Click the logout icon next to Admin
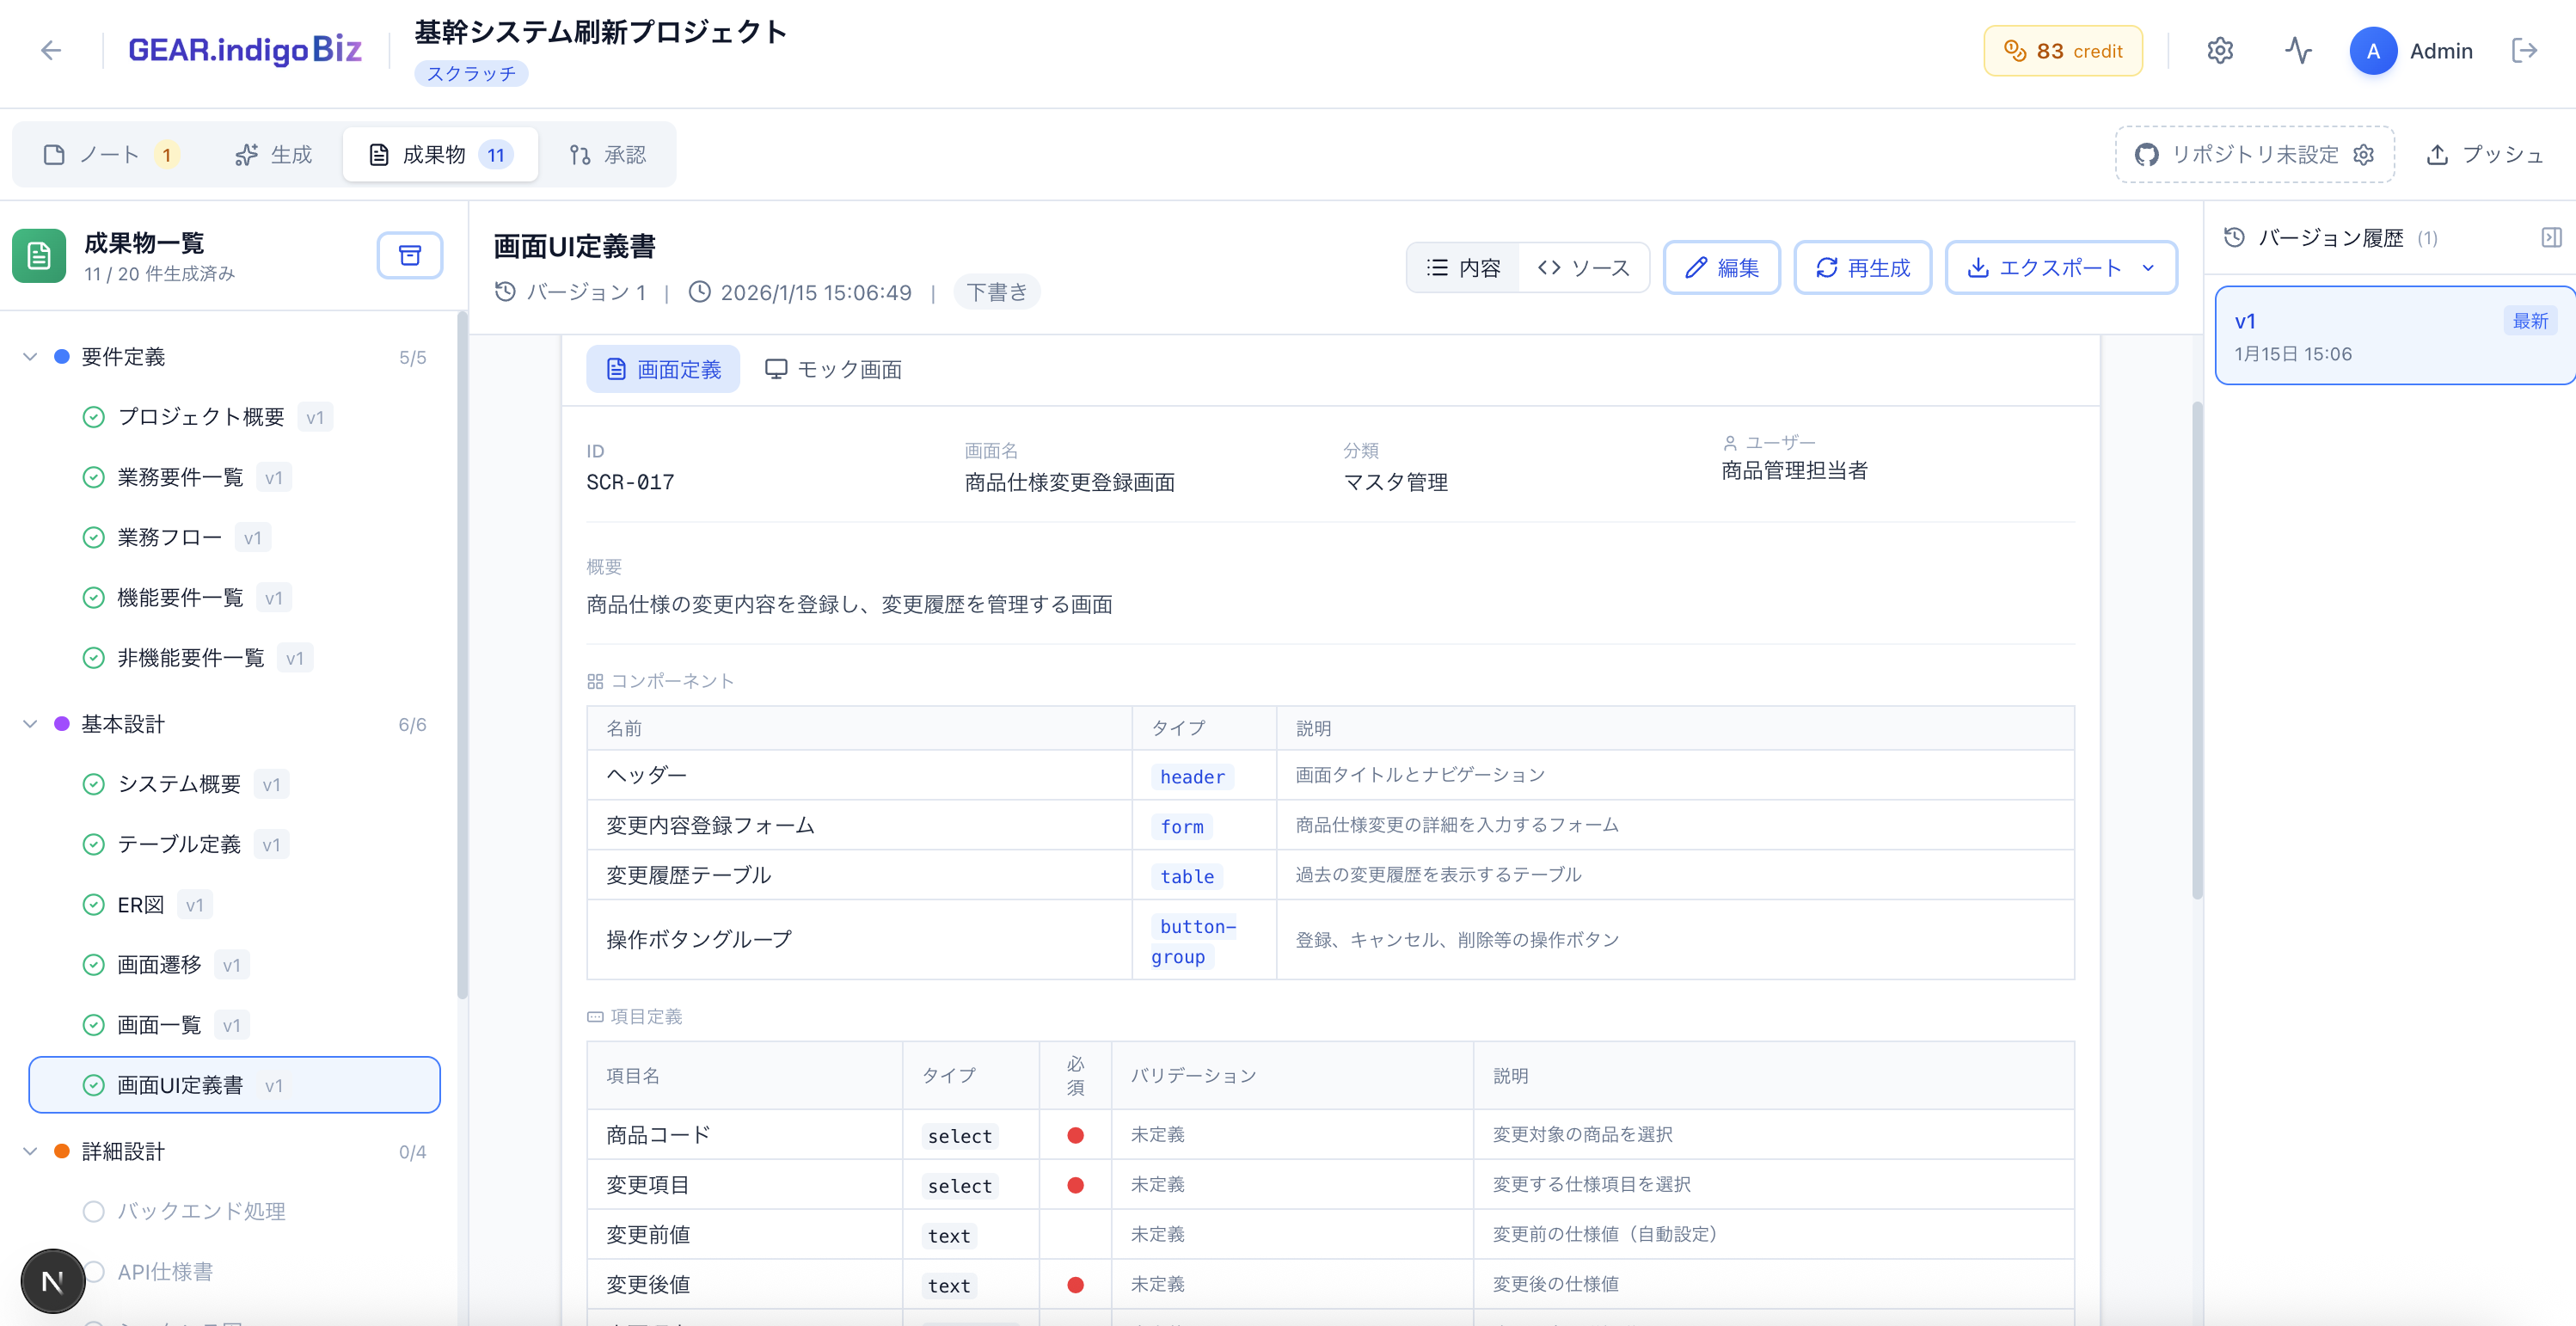The width and height of the screenshot is (2576, 1326). pyautogui.click(x=2524, y=50)
